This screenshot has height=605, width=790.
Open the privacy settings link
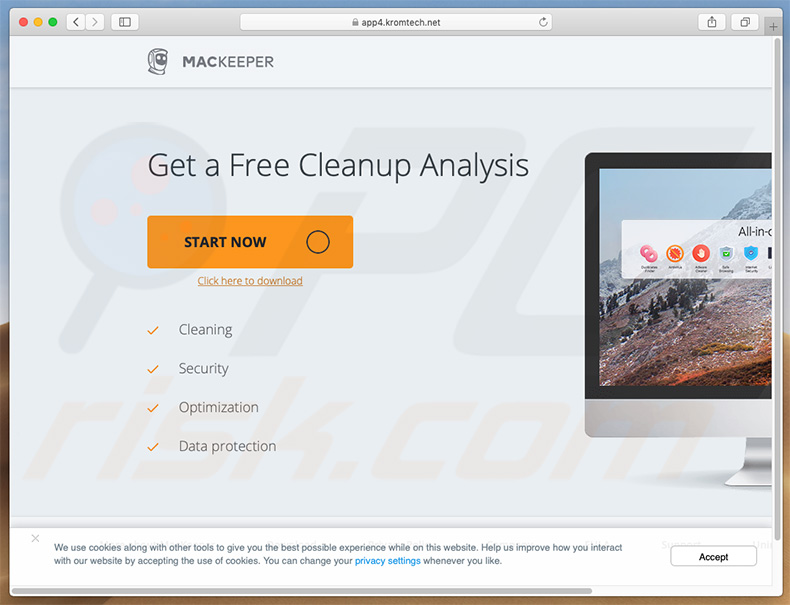point(387,561)
